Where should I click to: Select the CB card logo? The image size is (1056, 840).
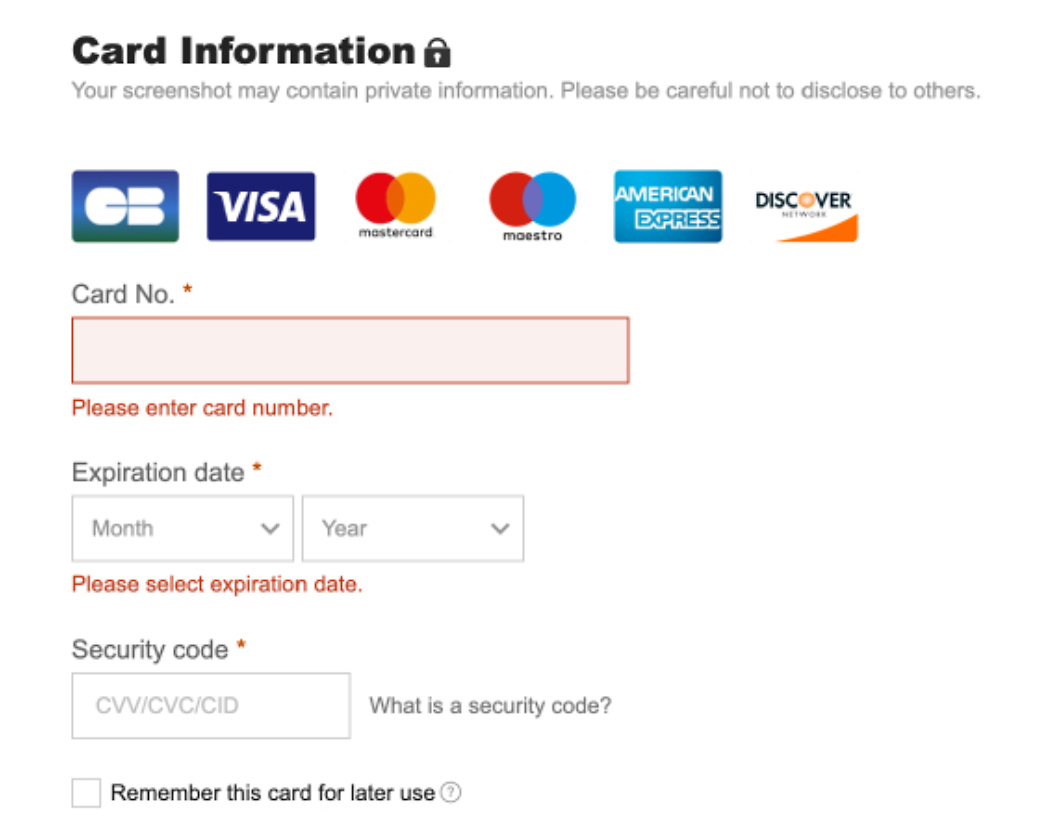(125, 206)
